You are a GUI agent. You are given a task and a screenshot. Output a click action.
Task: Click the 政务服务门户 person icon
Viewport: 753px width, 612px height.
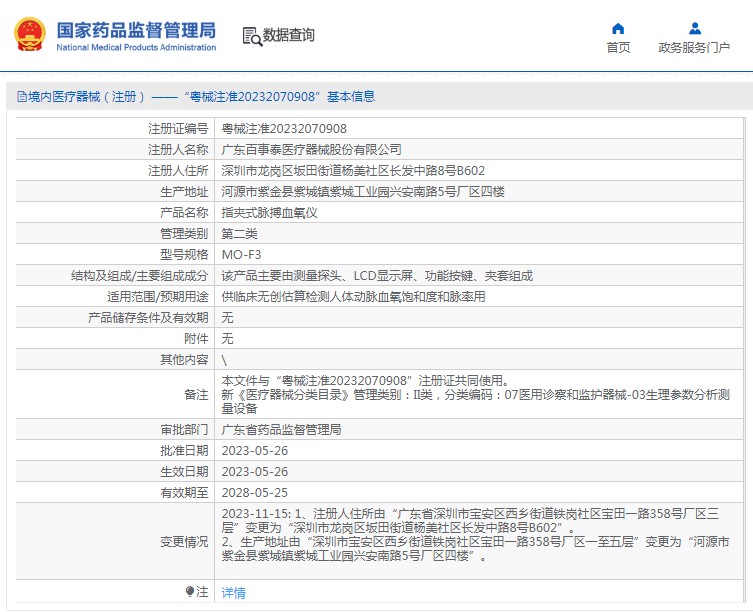(694, 28)
